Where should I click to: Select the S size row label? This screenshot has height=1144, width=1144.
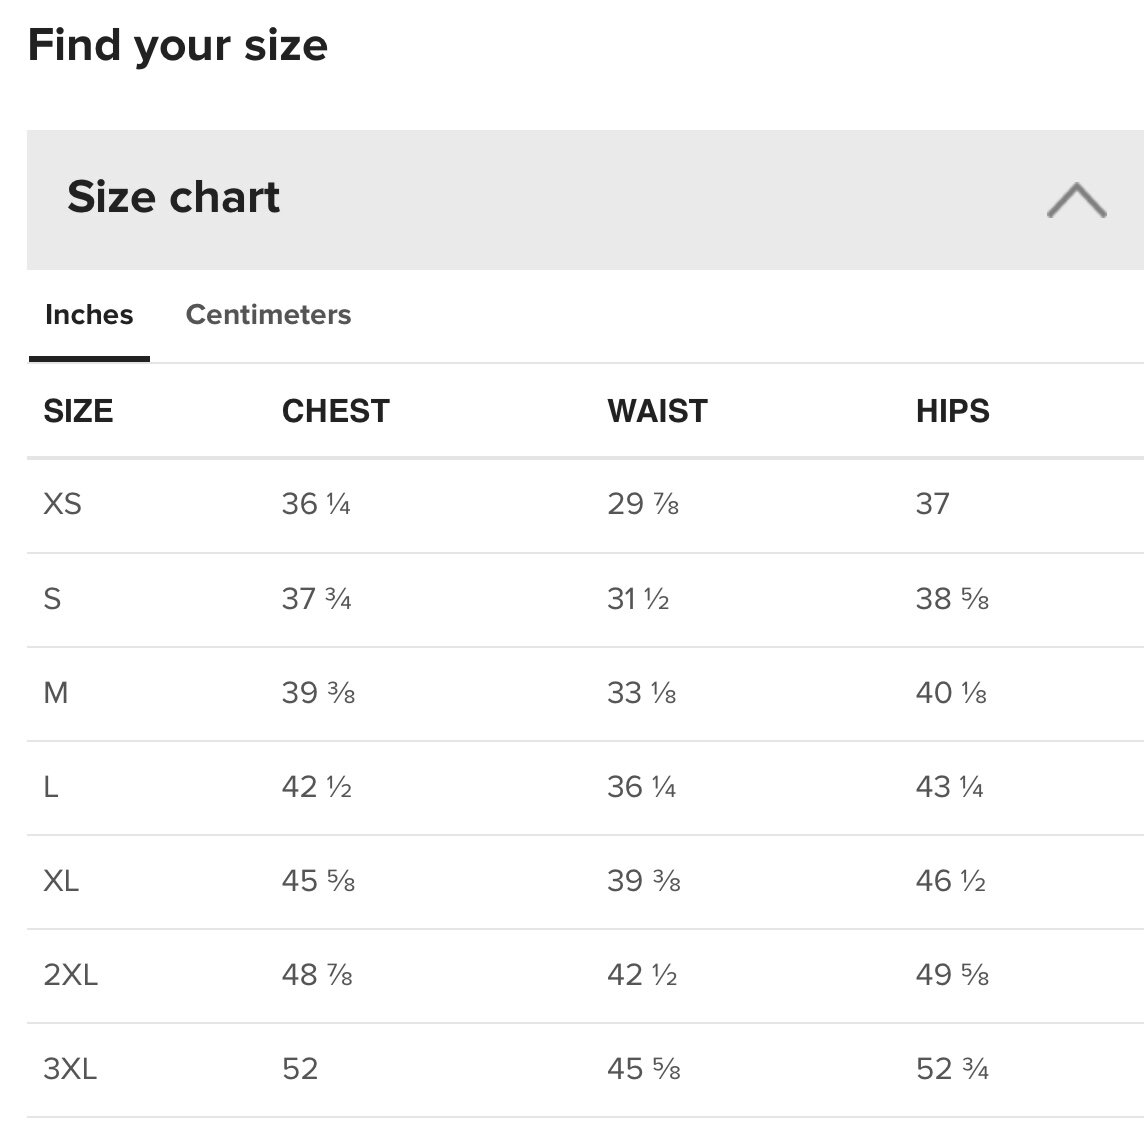(x=52, y=599)
